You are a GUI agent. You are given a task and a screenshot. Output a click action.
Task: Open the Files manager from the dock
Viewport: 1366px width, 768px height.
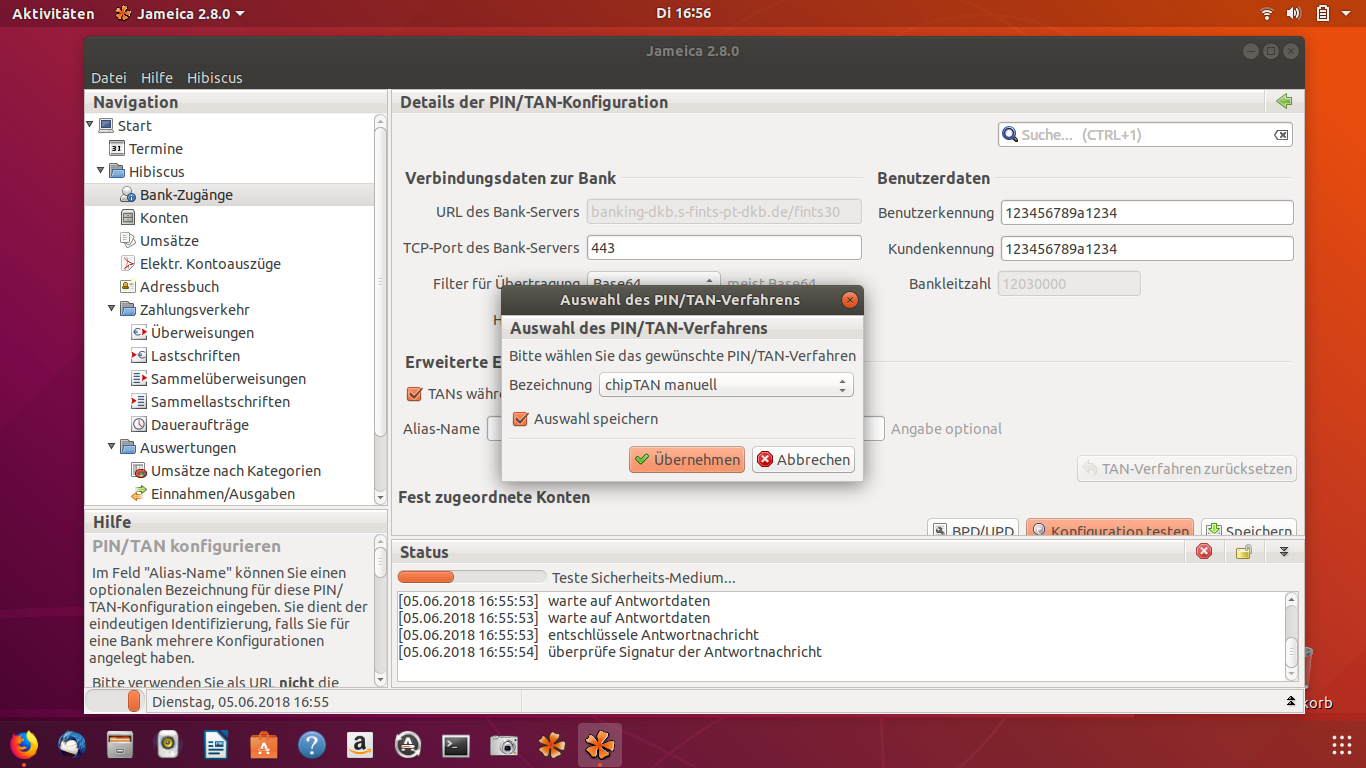tap(120, 745)
